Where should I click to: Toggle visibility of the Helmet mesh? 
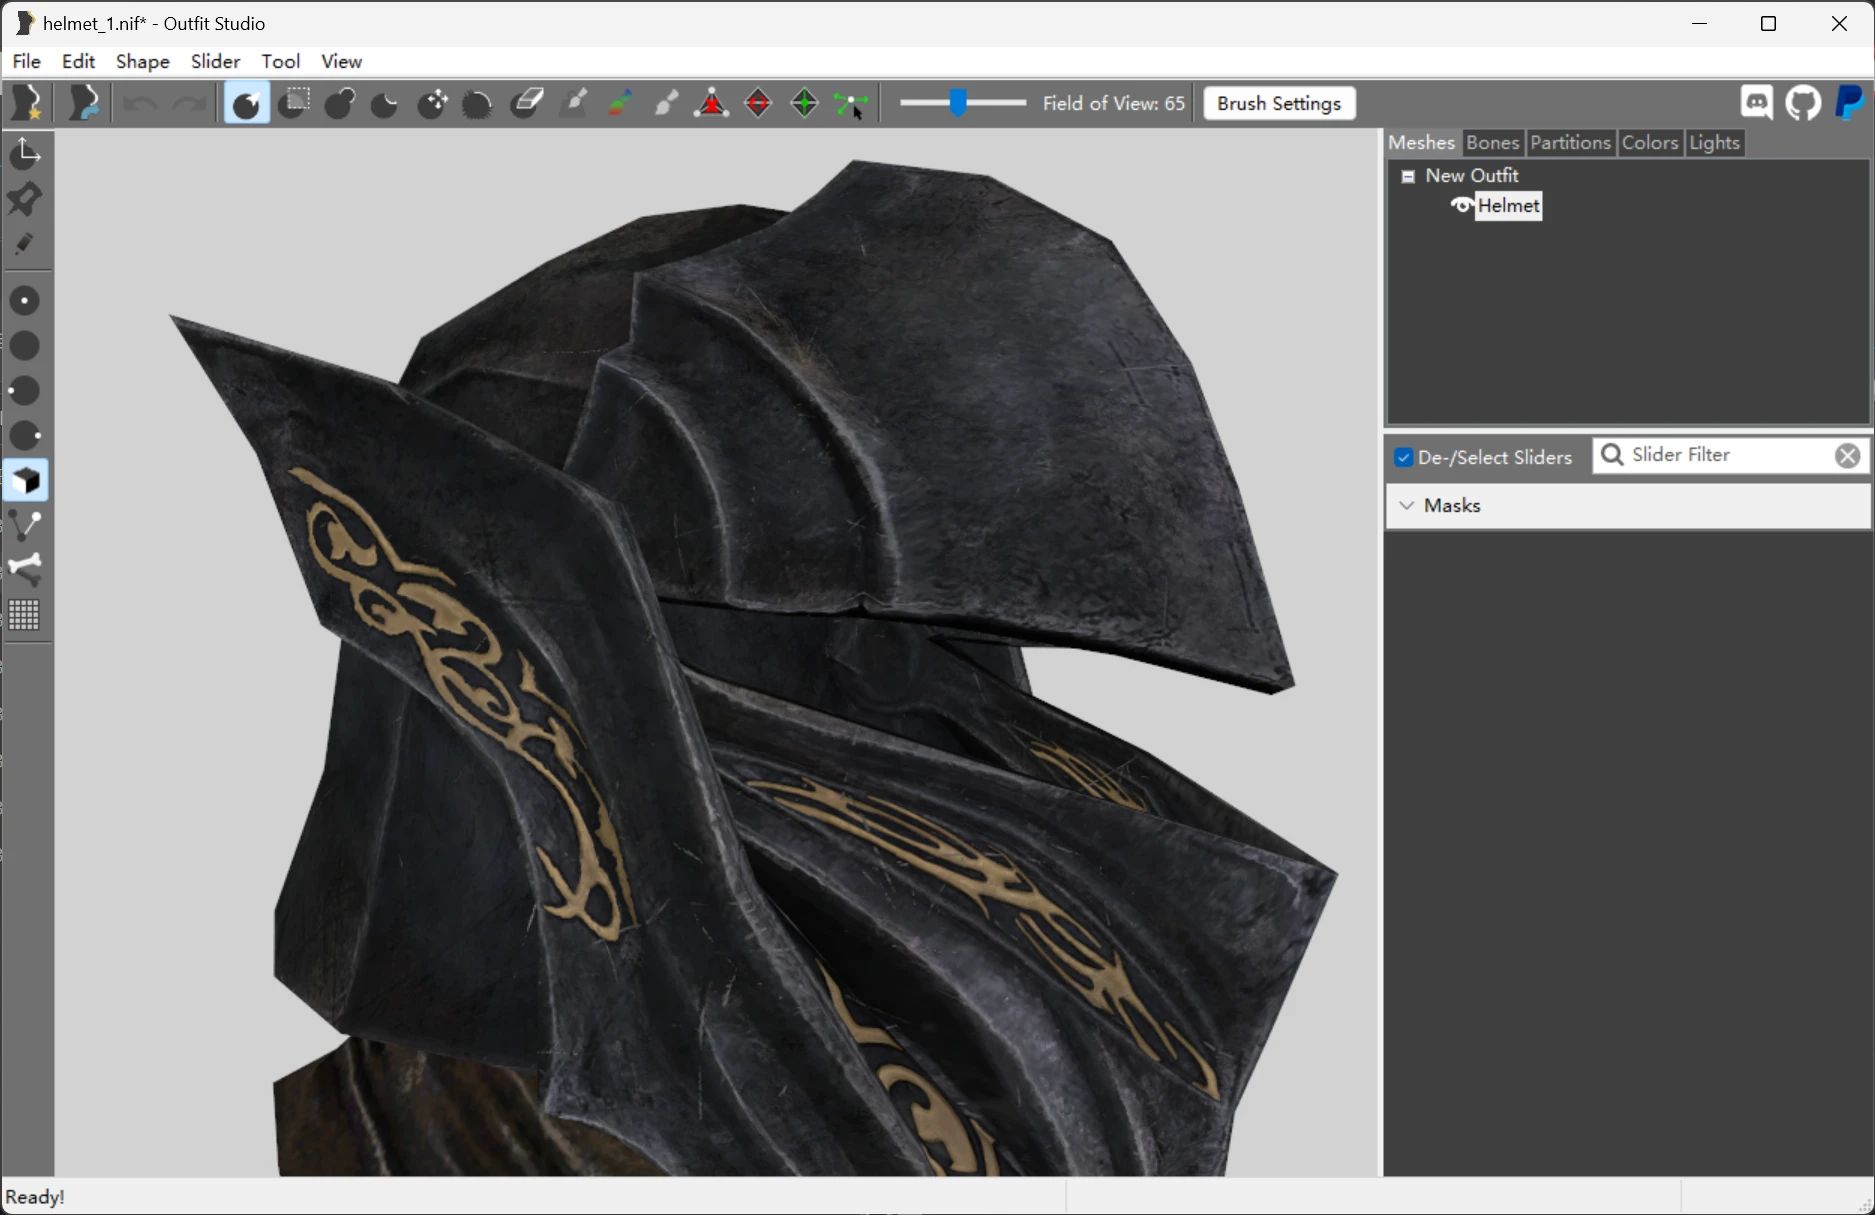tap(1461, 206)
